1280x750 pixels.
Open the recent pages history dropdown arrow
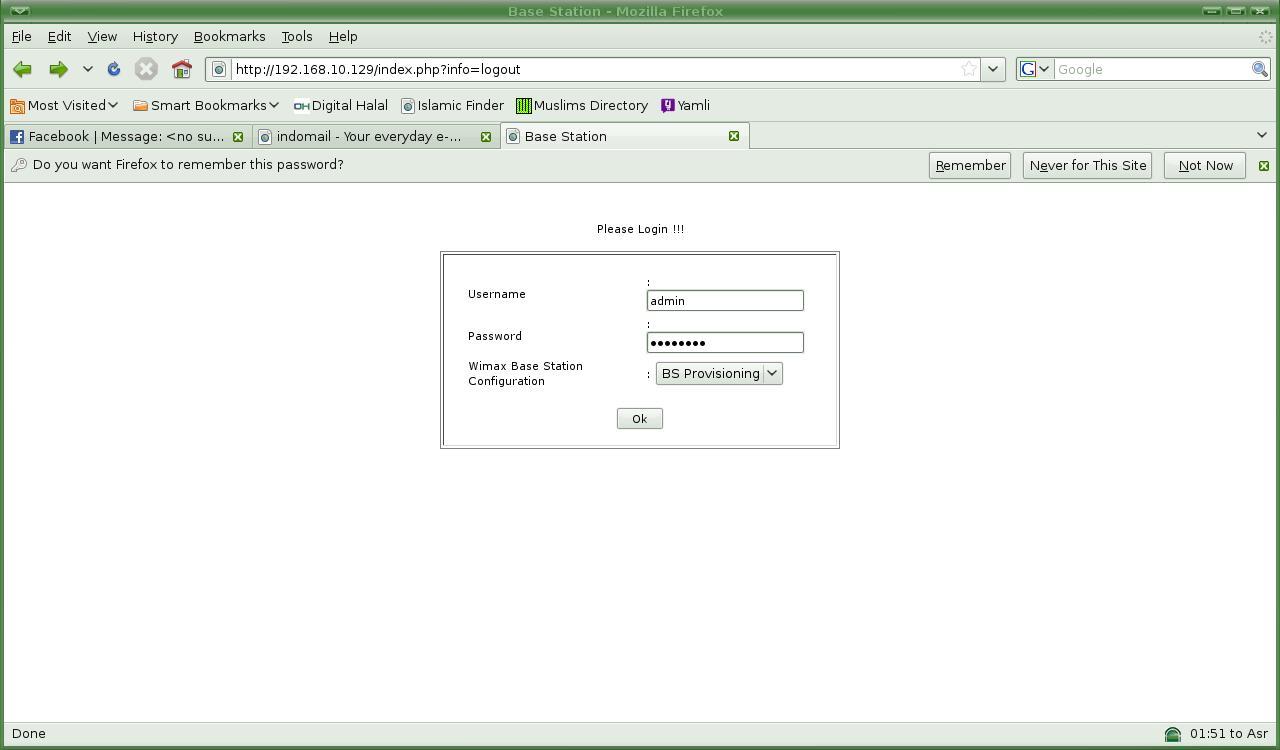pyautogui.click(x=87, y=69)
